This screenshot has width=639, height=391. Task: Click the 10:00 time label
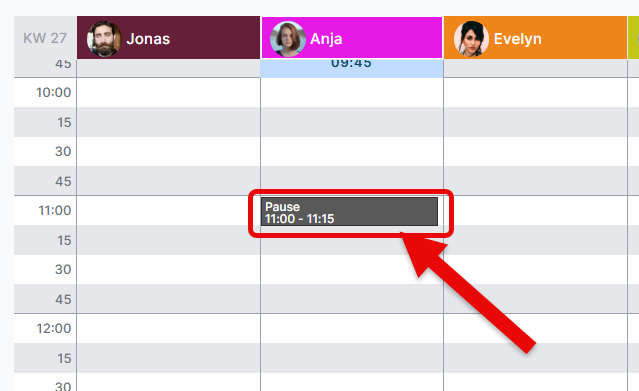[x=54, y=93]
